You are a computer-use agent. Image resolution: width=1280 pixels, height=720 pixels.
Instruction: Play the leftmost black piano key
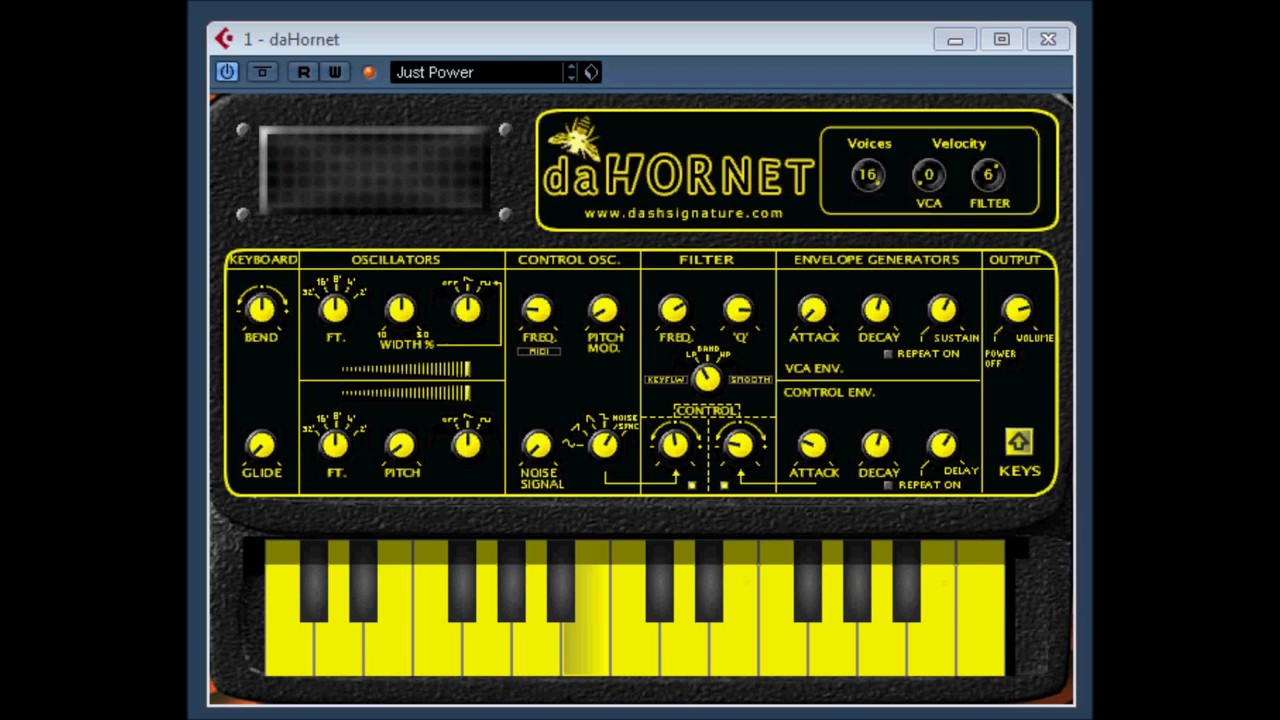(x=314, y=580)
